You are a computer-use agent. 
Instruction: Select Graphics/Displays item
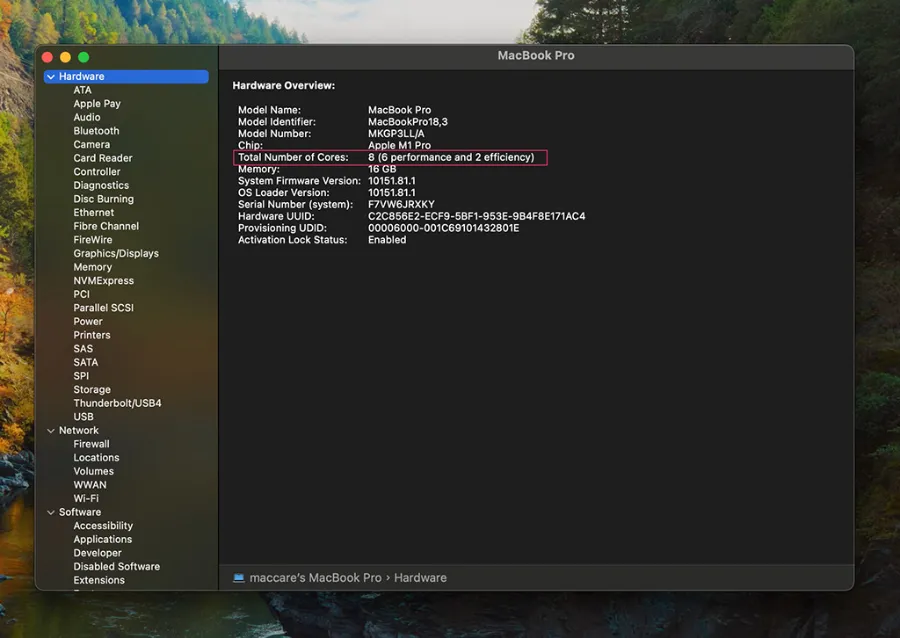(x=116, y=254)
